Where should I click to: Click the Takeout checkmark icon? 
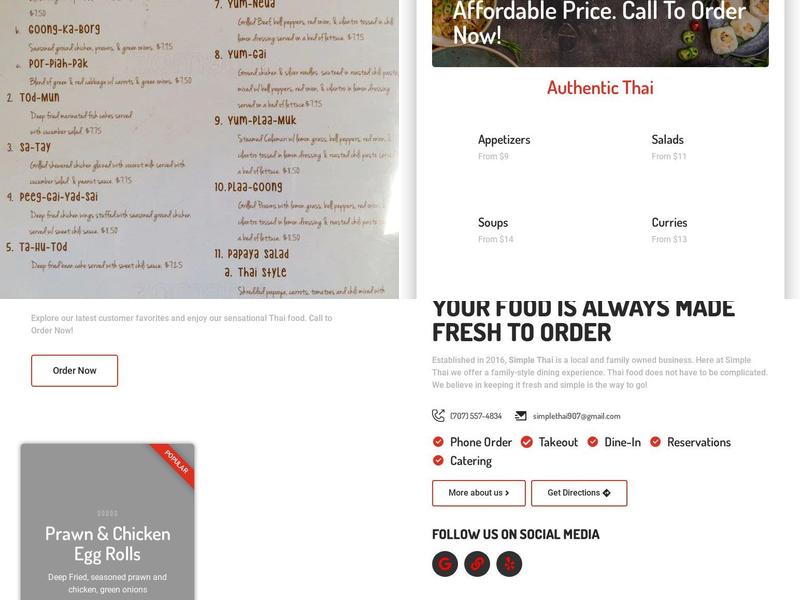coord(527,442)
